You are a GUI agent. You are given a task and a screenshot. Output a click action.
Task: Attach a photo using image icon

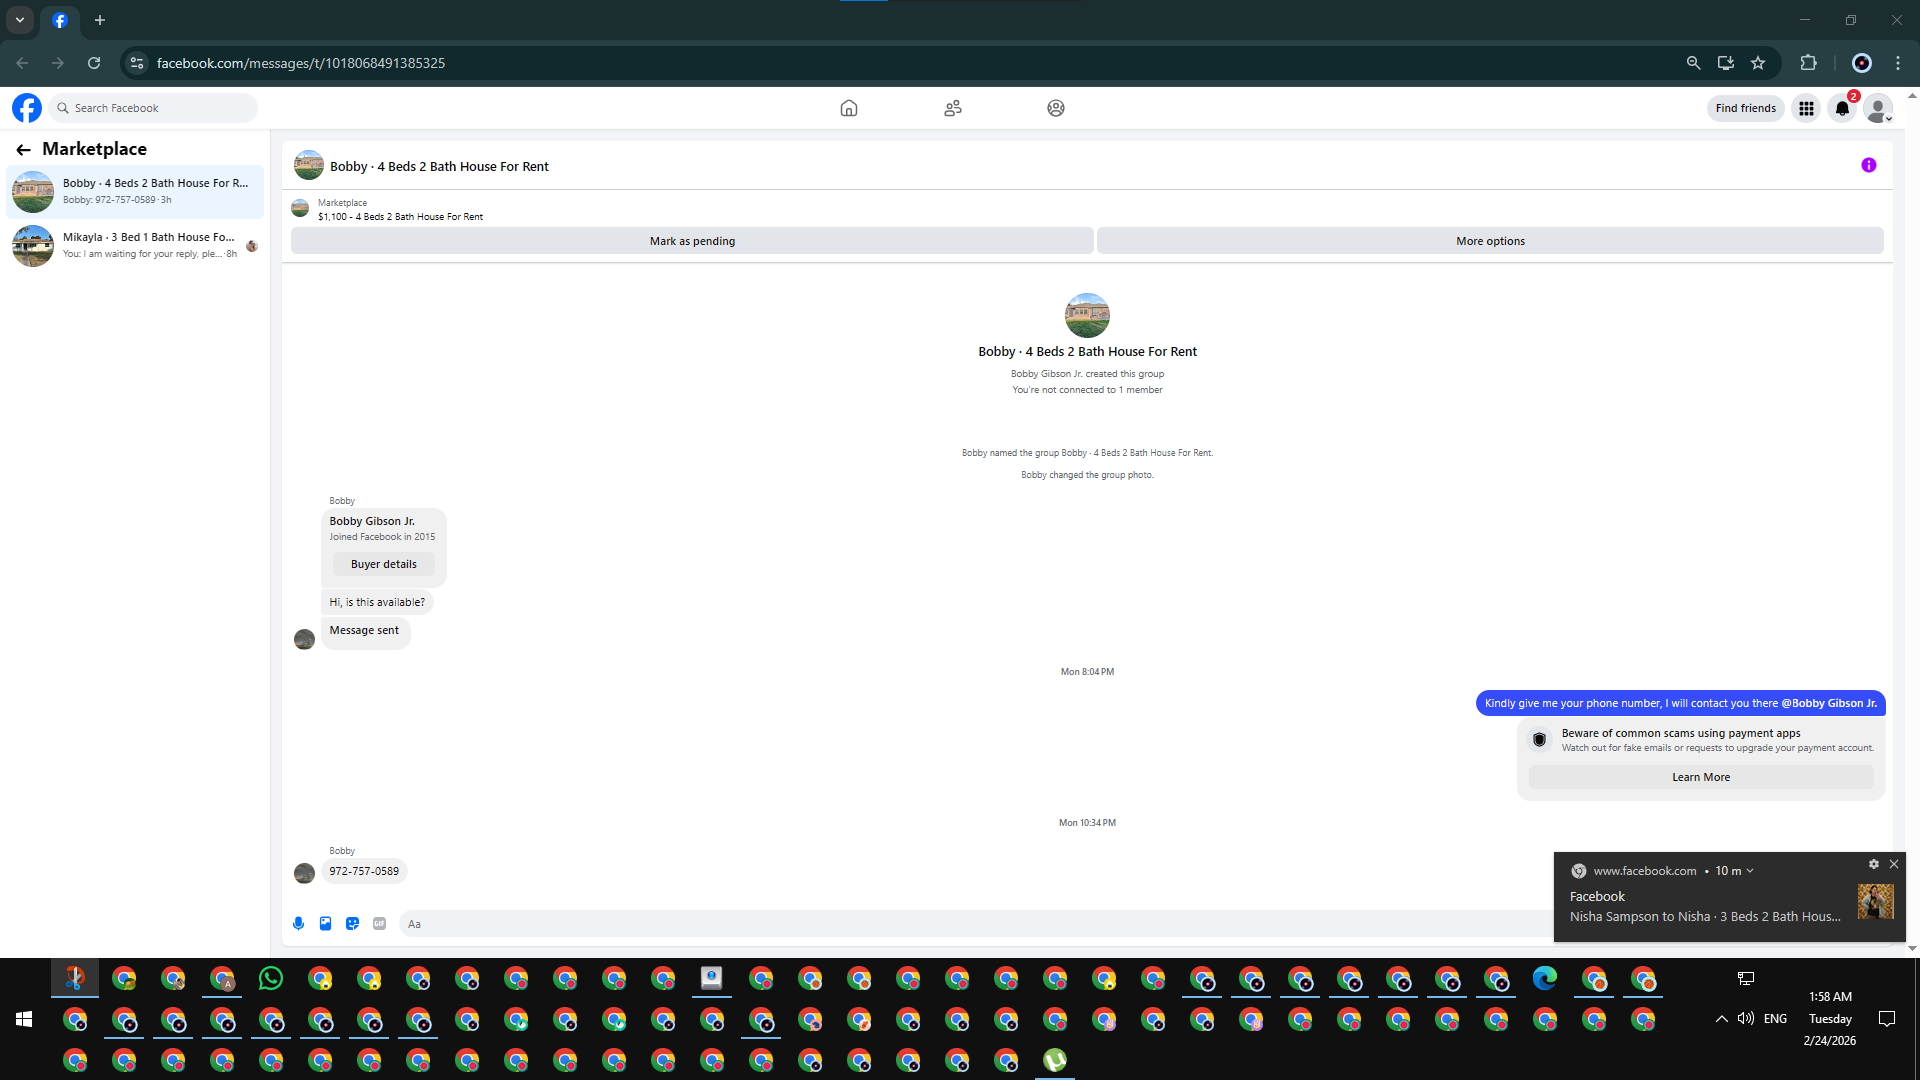tap(325, 923)
